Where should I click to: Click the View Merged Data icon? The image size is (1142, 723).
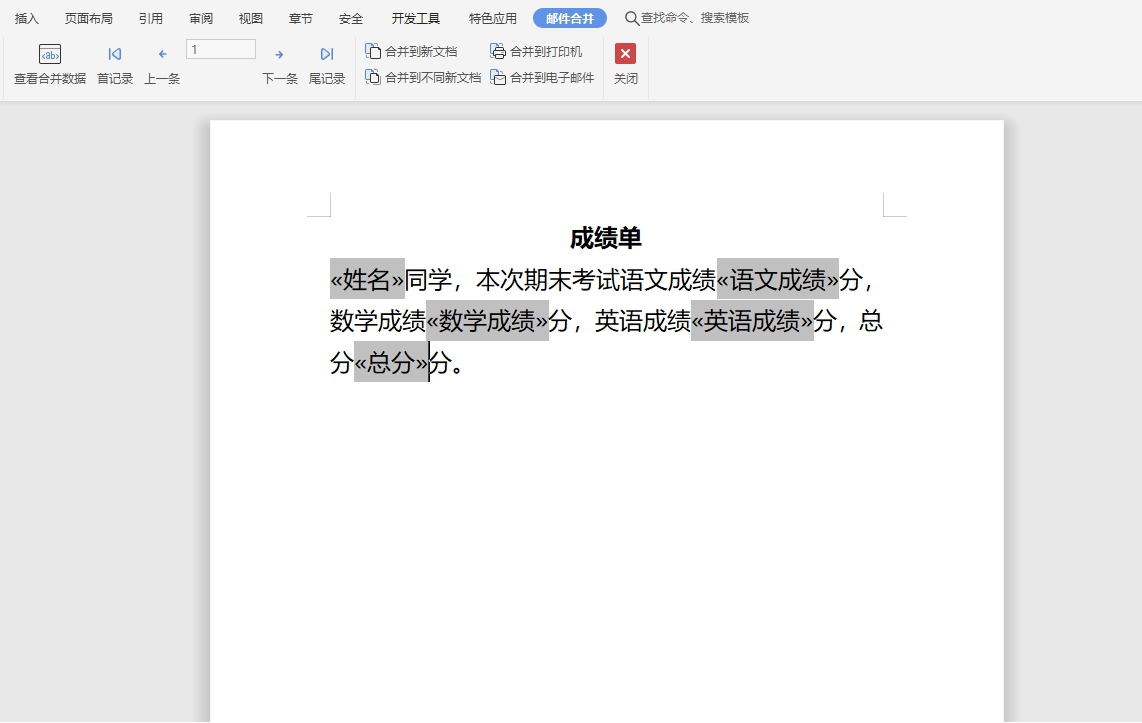50,55
